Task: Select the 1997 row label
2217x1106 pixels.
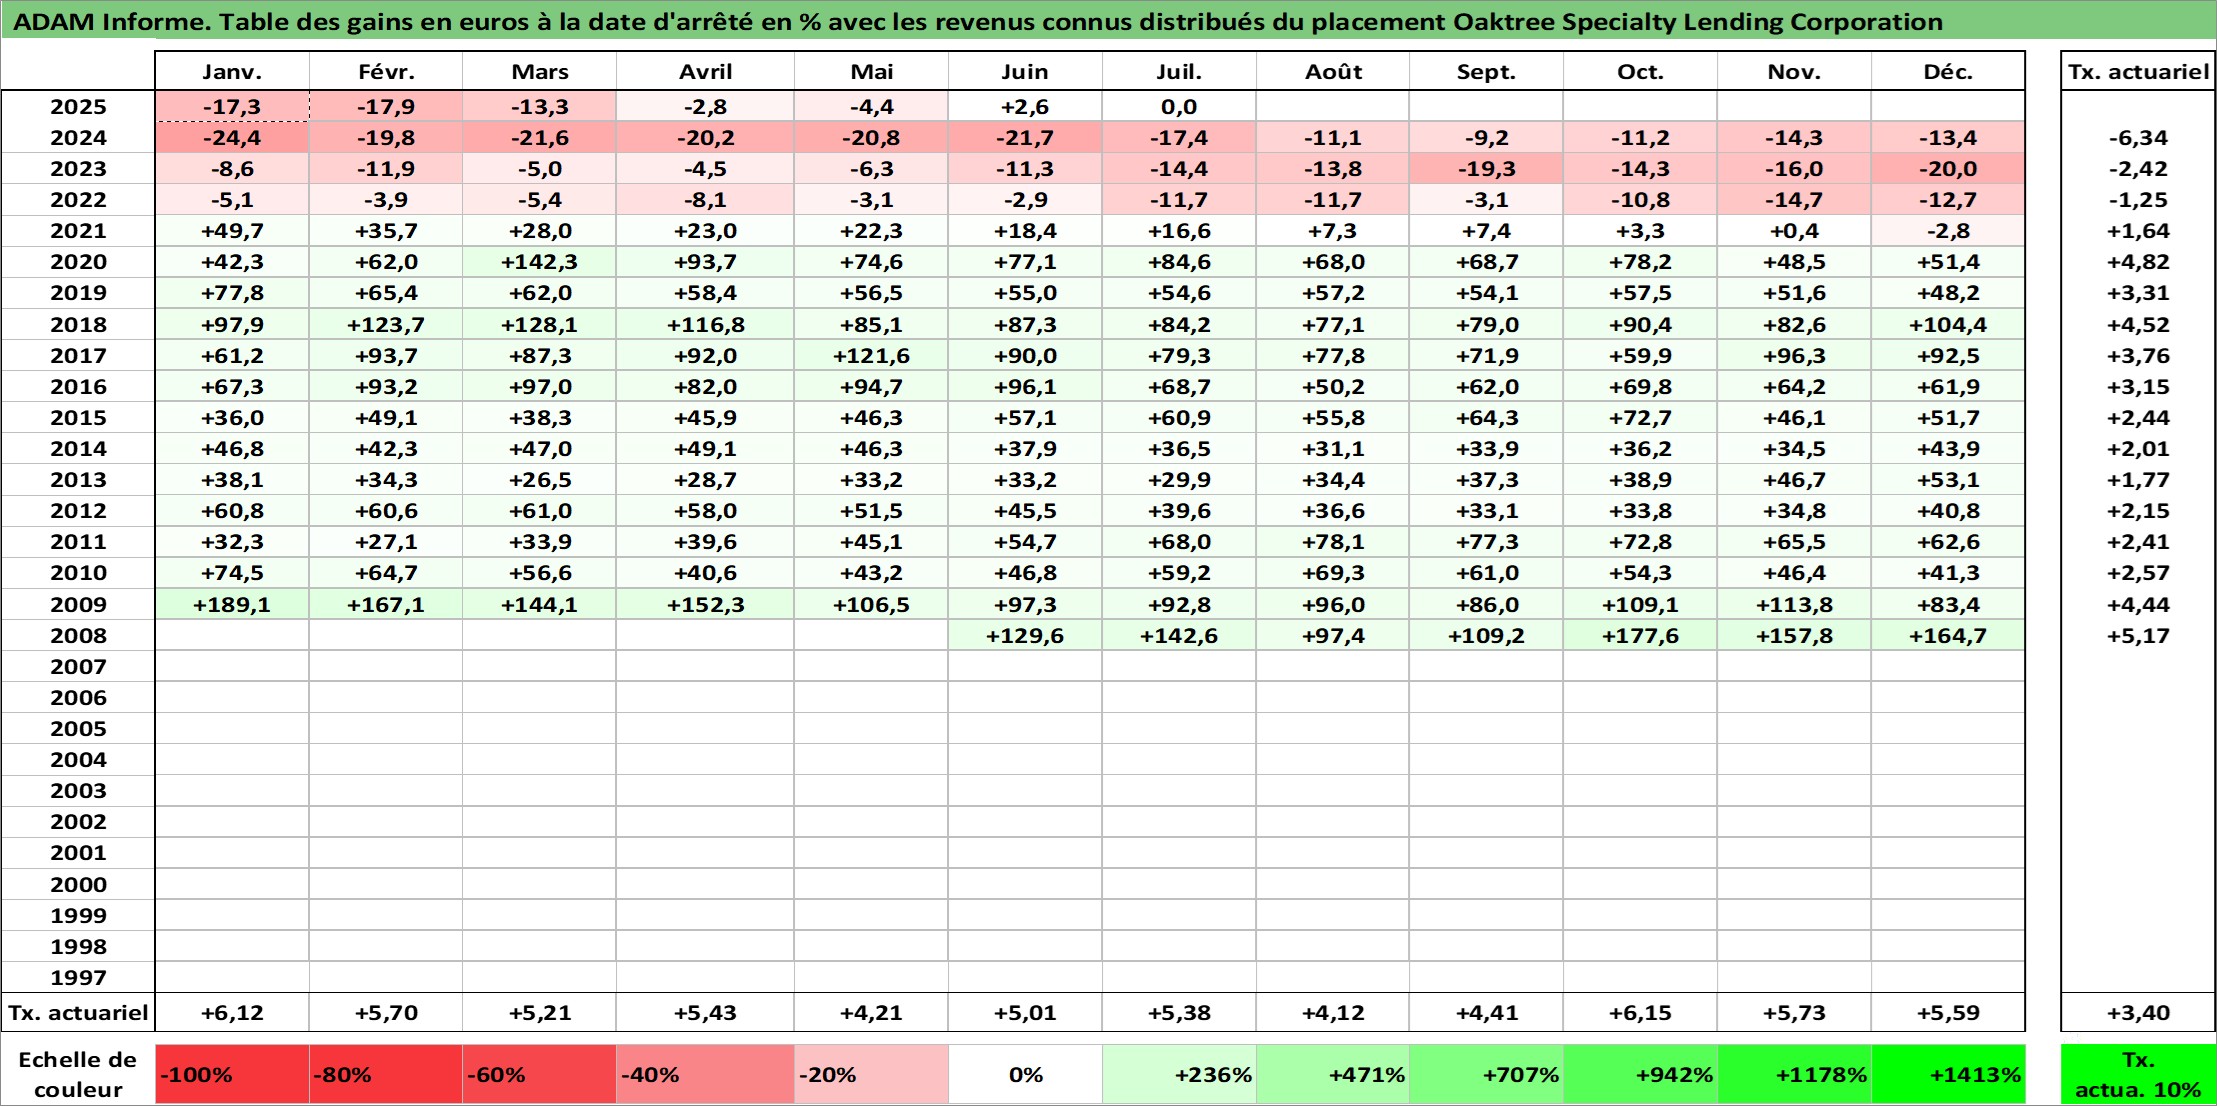Action: tap(78, 977)
